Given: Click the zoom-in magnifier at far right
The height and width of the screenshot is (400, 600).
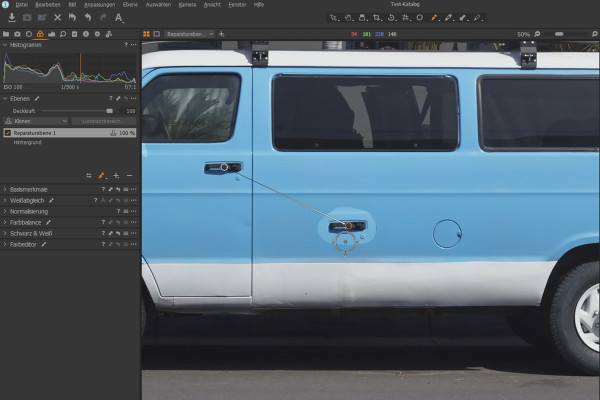Looking at the screenshot, I should click(x=595, y=34).
